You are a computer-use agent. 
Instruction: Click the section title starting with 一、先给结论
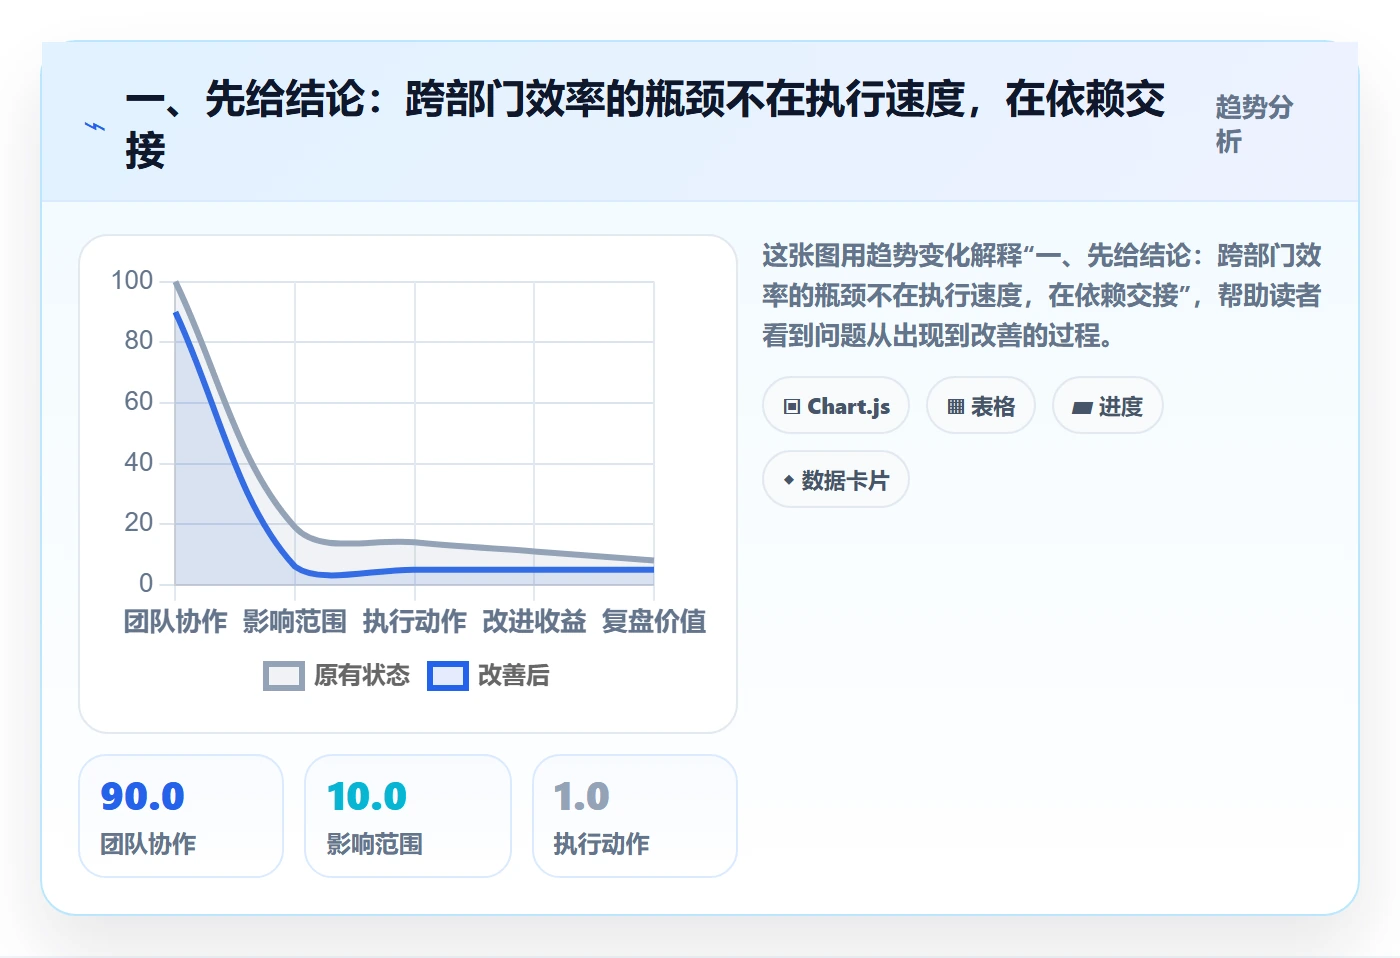[x=645, y=125]
